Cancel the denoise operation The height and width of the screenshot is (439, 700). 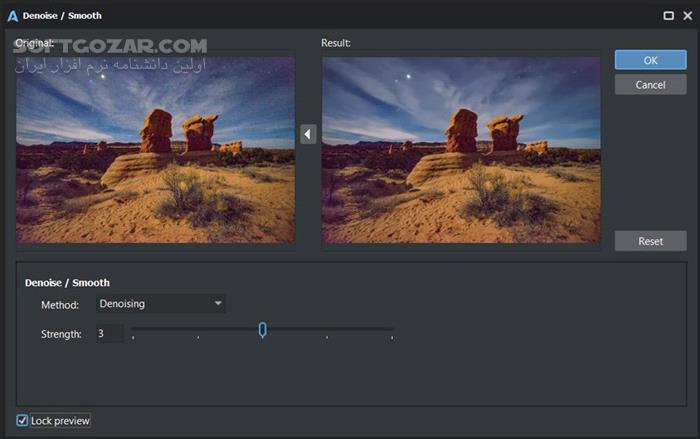click(650, 85)
